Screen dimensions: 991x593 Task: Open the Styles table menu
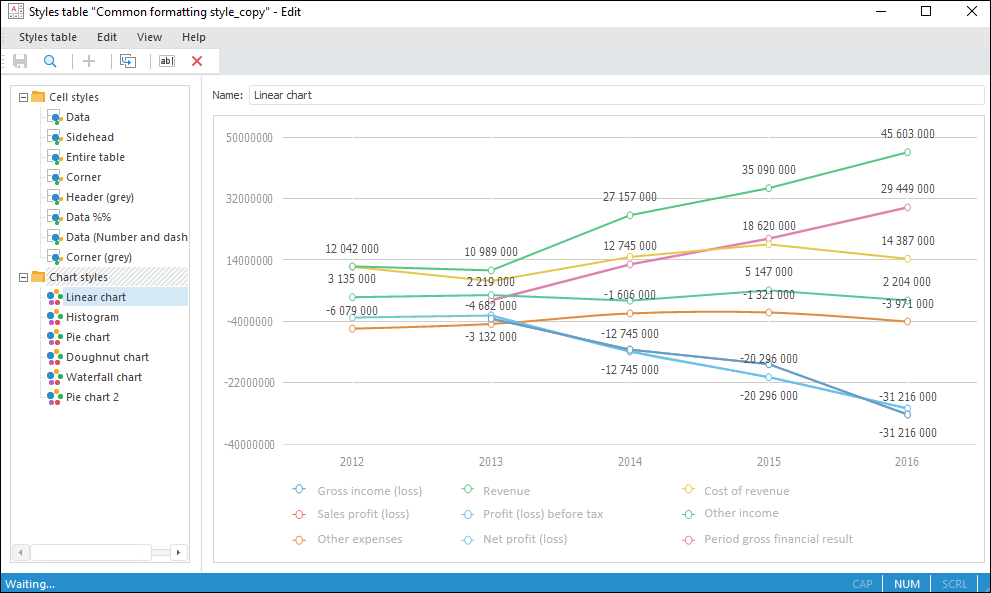pos(48,37)
